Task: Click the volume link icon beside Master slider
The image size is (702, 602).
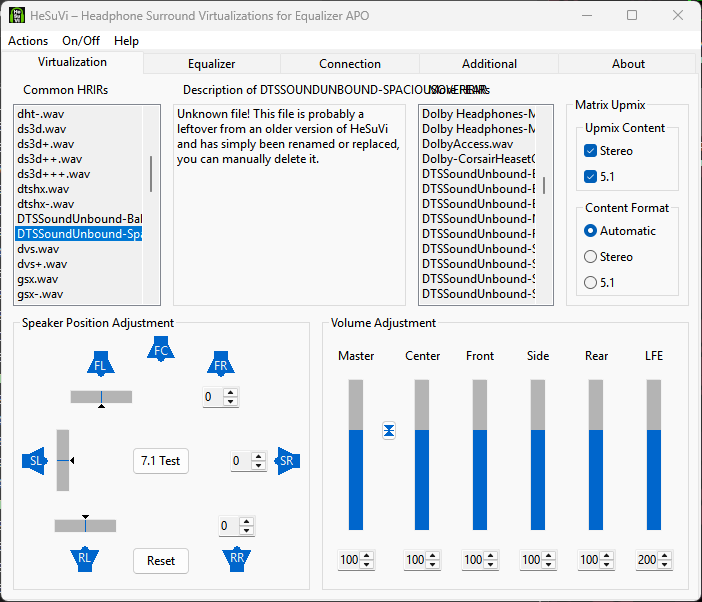Action: 389,430
